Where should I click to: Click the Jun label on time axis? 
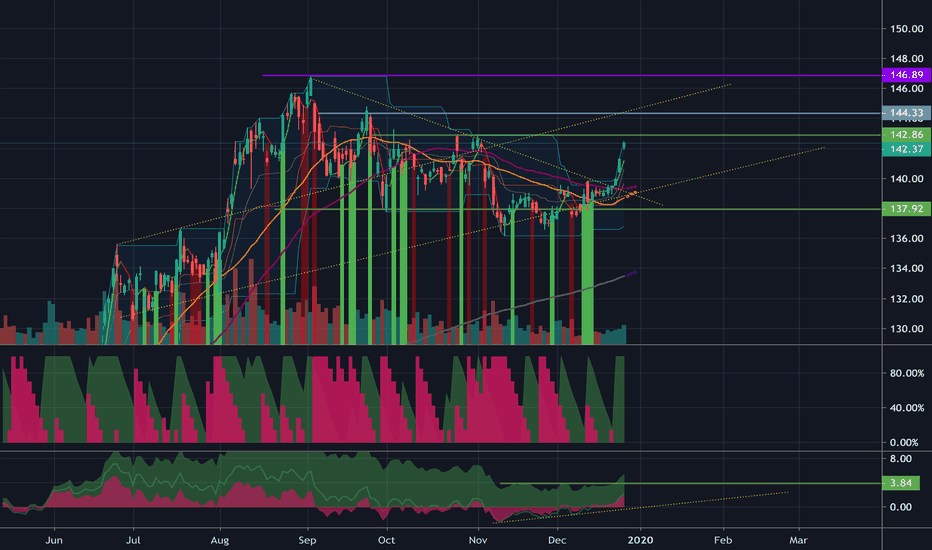tap(54, 540)
